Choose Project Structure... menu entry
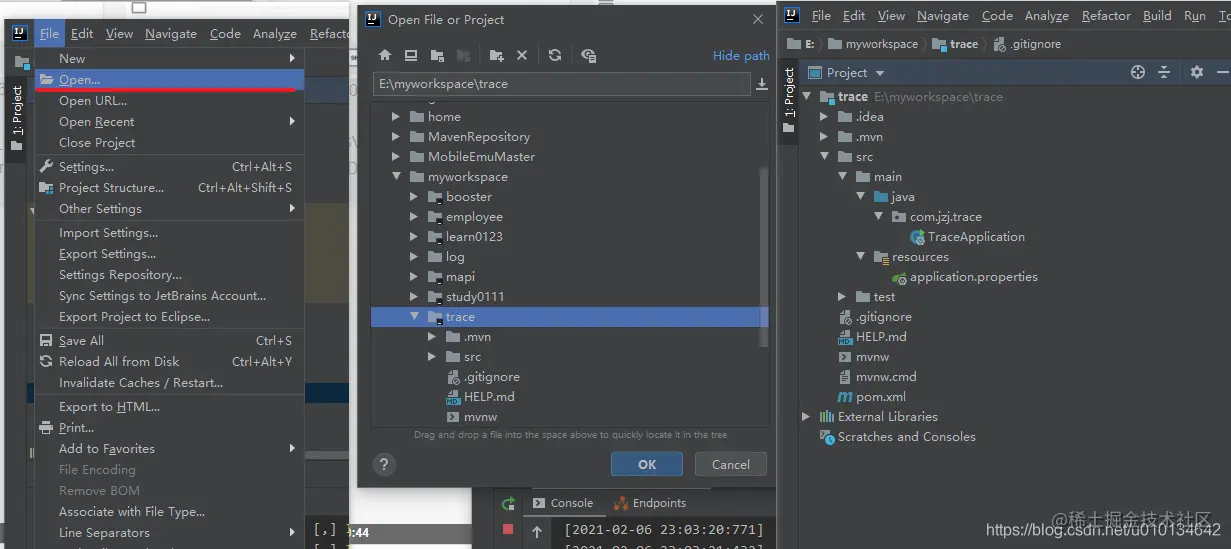The height and width of the screenshot is (549, 1231). (169, 187)
